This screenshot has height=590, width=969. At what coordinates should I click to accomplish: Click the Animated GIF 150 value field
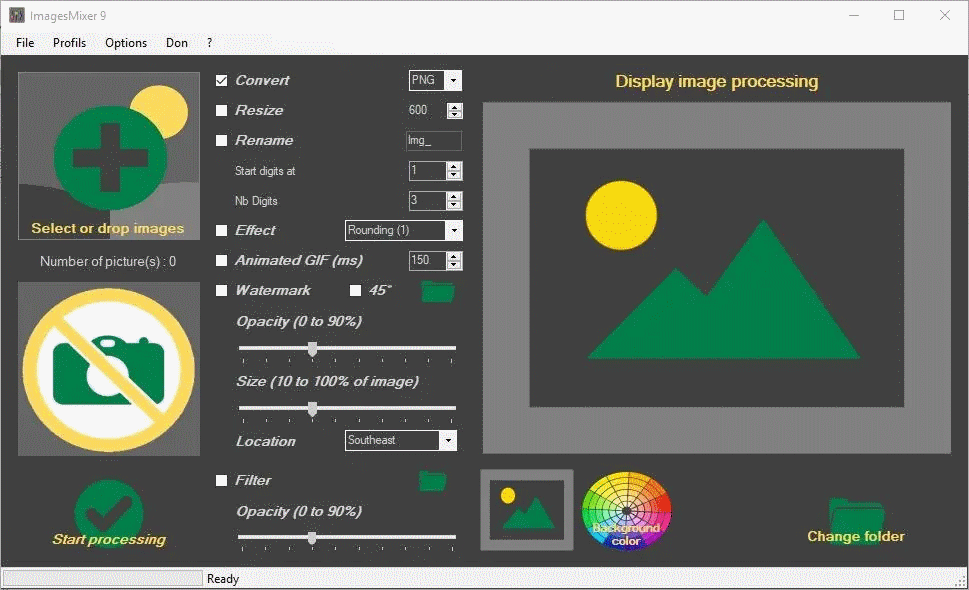(428, 260)
